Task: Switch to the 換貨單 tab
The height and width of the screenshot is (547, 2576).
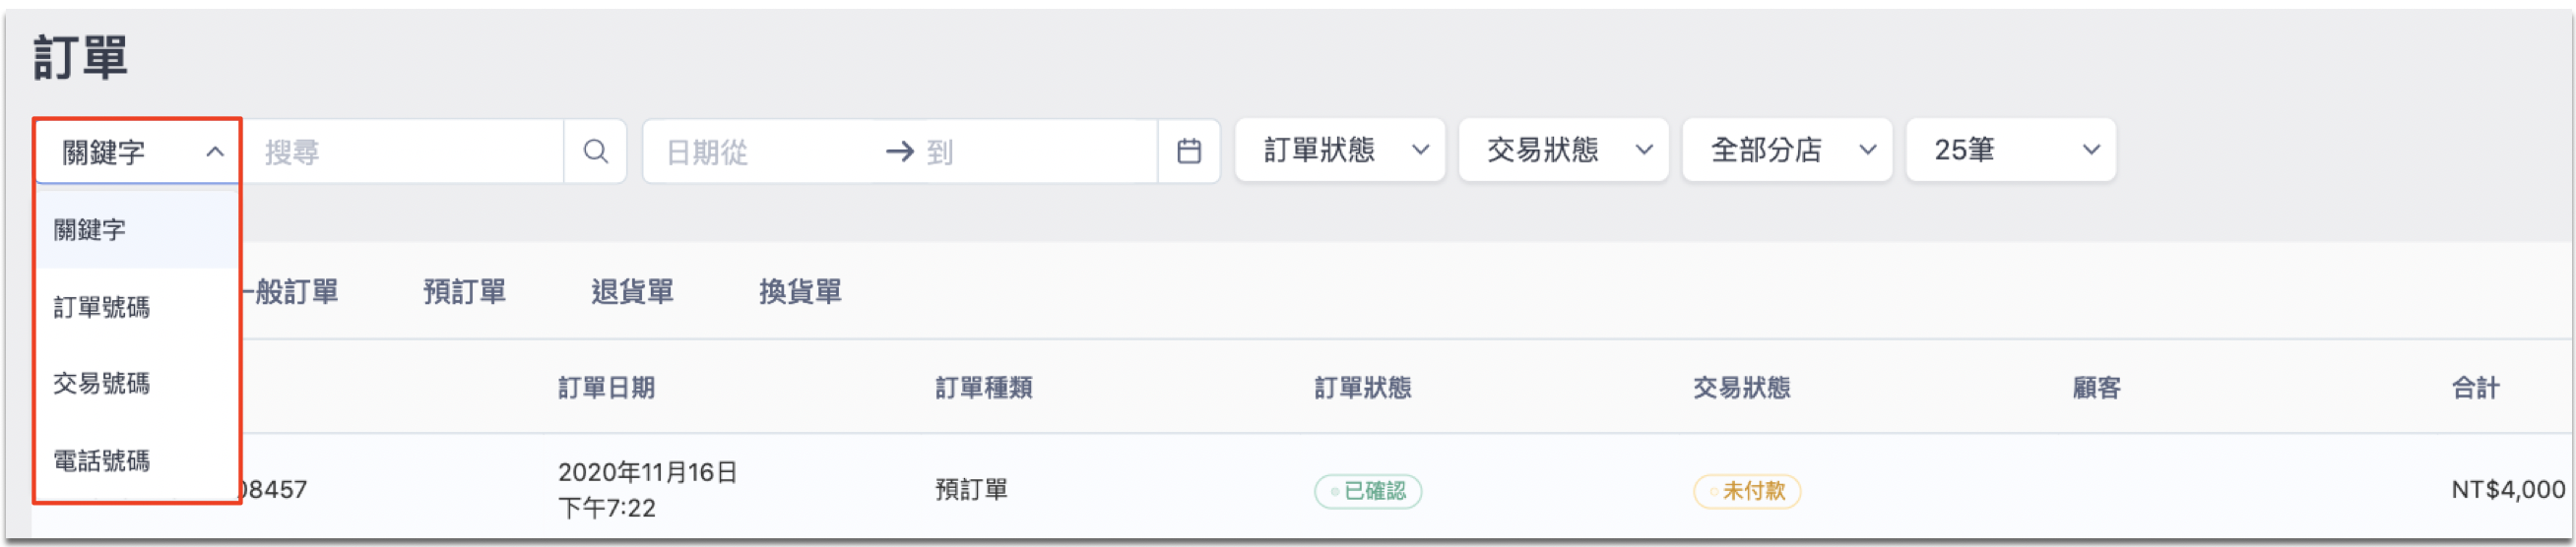Action: [x=800, y=292]
